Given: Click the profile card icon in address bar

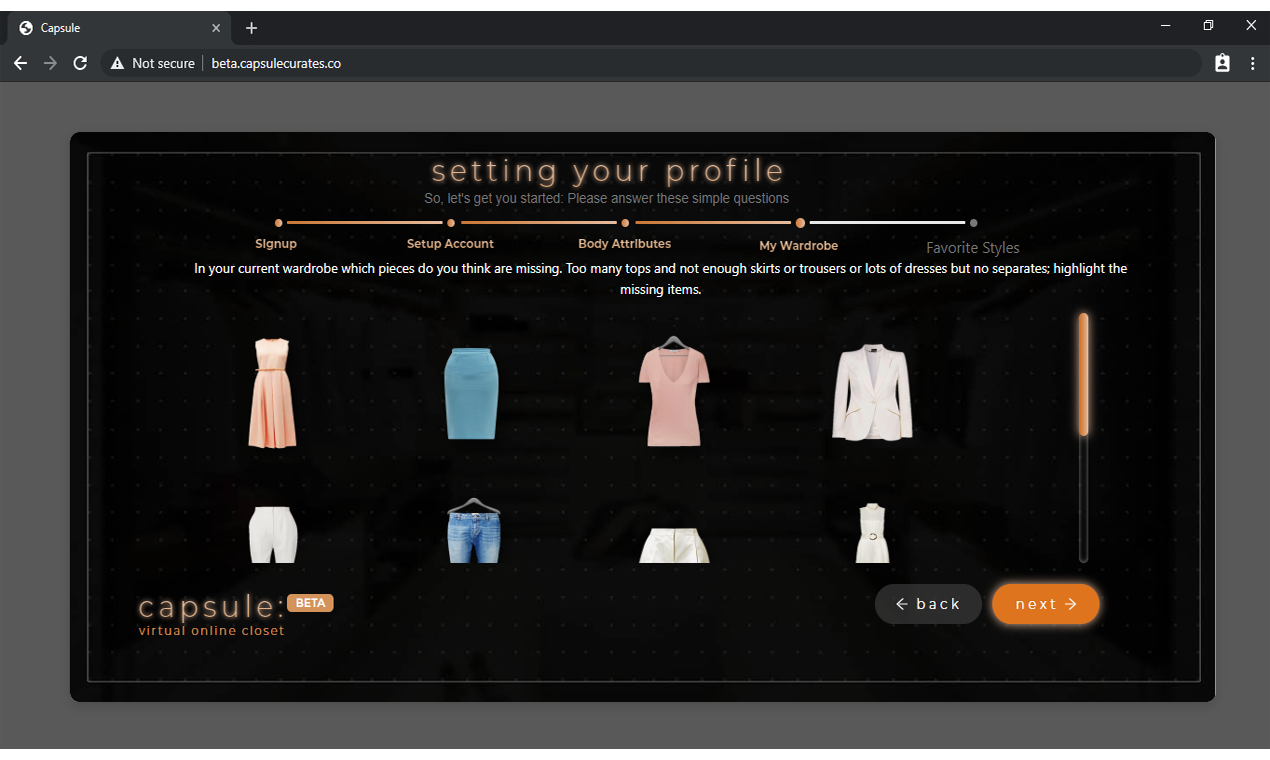Looking at the screenshot, I should point(1222,62).
